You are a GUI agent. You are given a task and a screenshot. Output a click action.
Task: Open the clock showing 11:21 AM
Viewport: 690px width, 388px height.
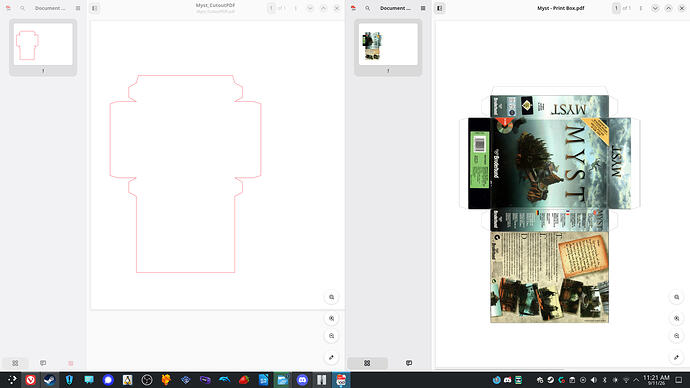[656, 380]
